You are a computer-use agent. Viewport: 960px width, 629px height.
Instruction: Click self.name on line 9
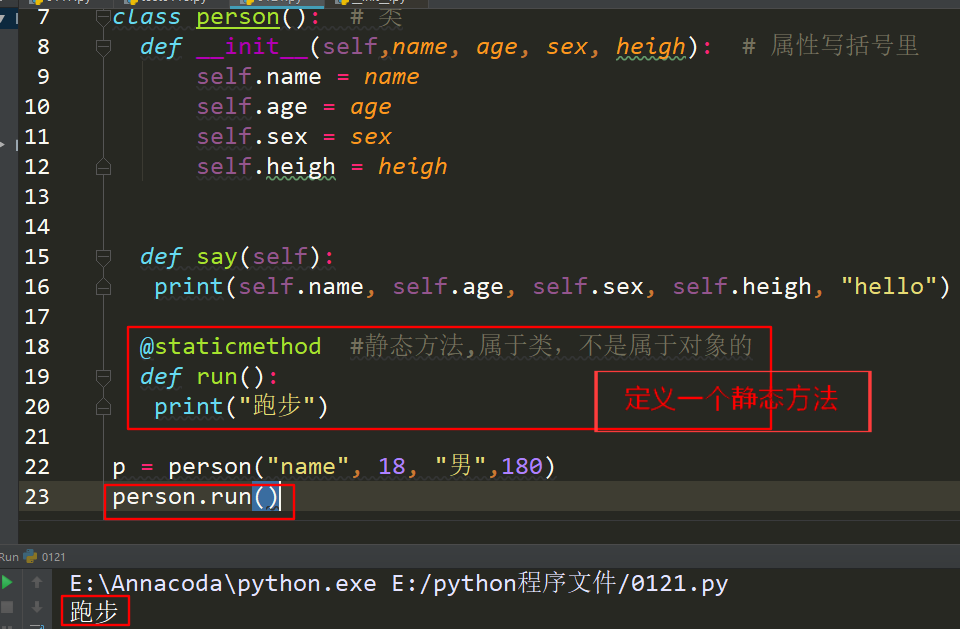258,77
